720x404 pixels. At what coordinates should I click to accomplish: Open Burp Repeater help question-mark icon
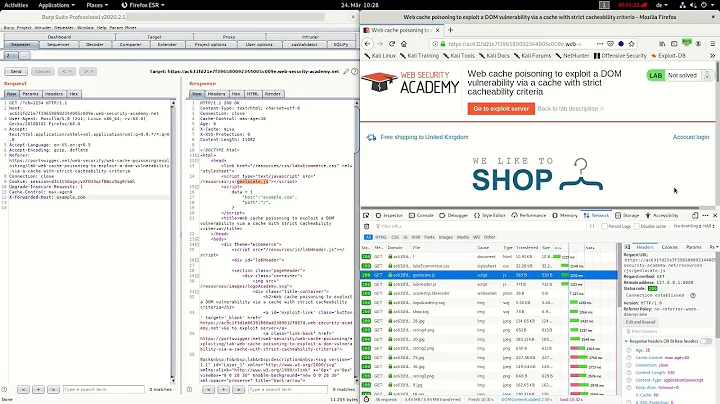(x=354, y=72)
